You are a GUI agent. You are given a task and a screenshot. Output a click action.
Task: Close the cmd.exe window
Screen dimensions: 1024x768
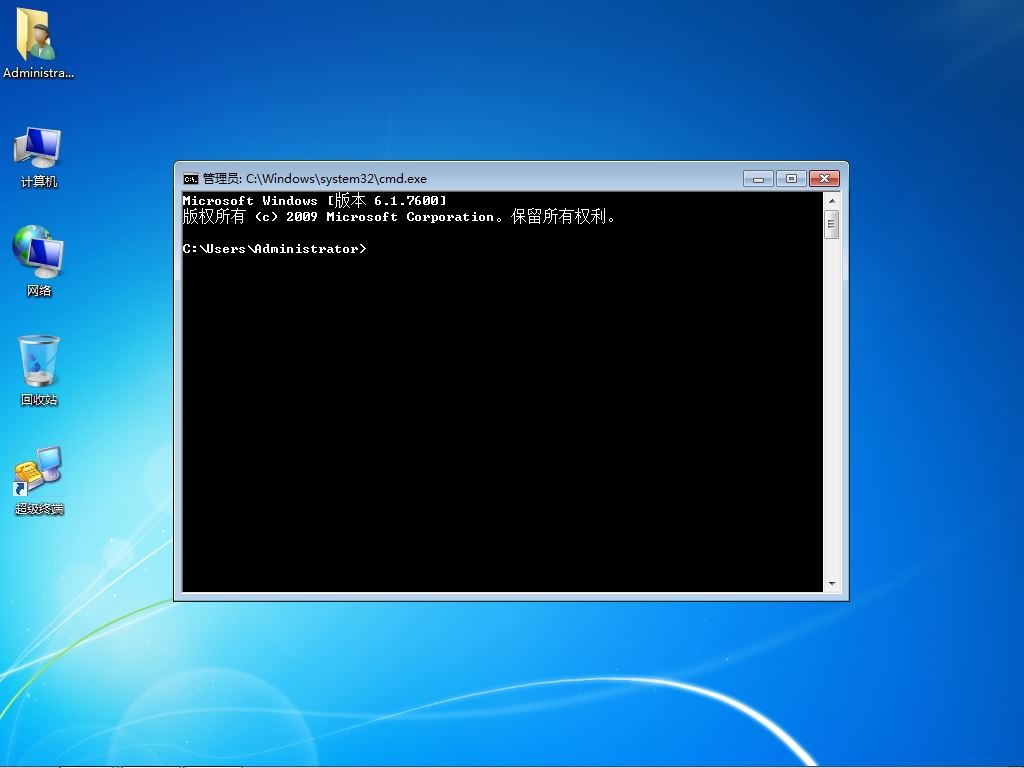coord(824,179)
